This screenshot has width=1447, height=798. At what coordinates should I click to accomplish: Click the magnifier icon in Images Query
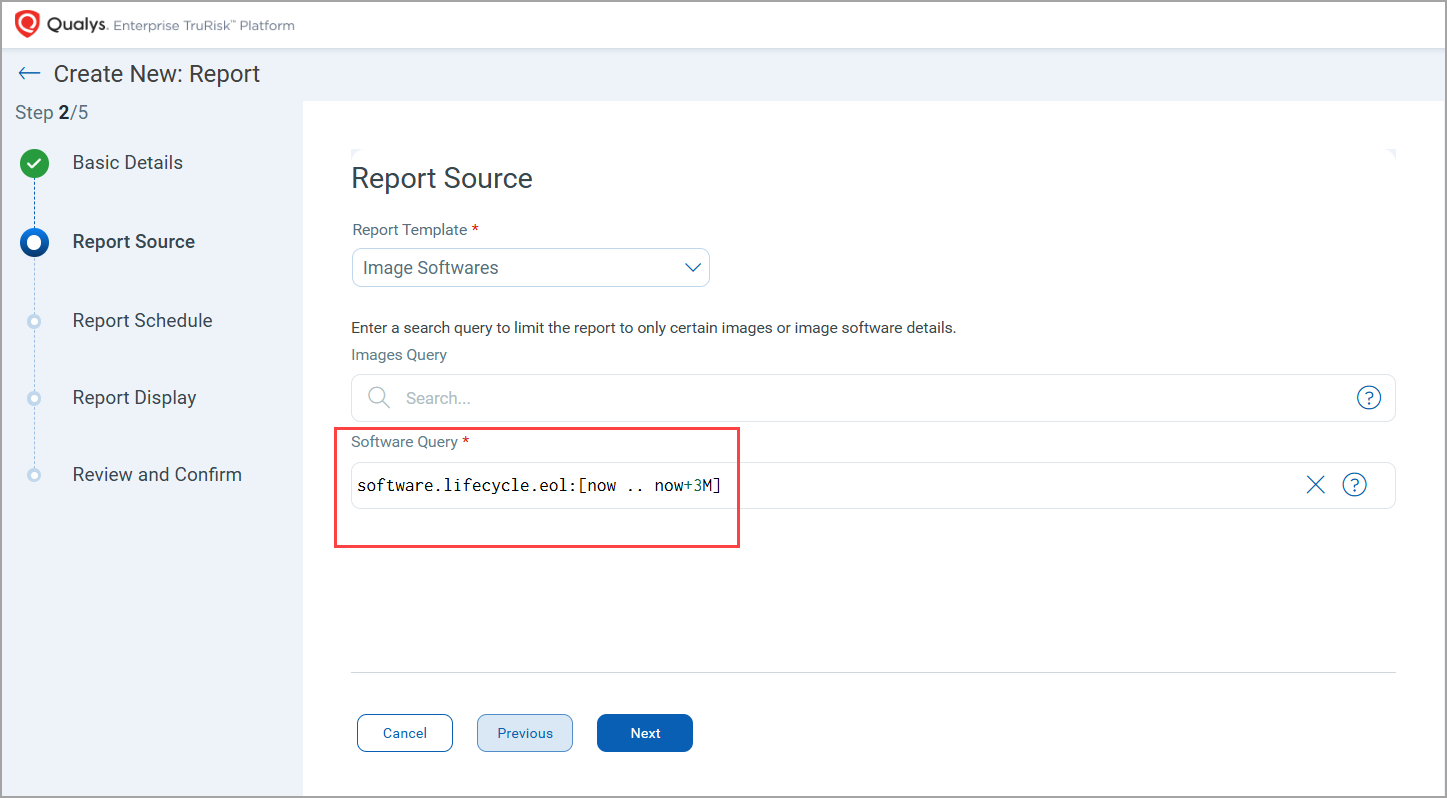(x=379, y=398)
